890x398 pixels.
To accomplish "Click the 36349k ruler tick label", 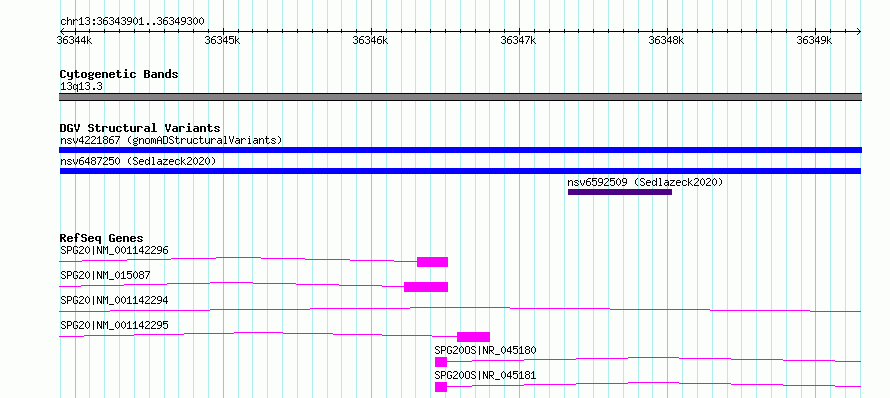I will [x=815, y=40].
